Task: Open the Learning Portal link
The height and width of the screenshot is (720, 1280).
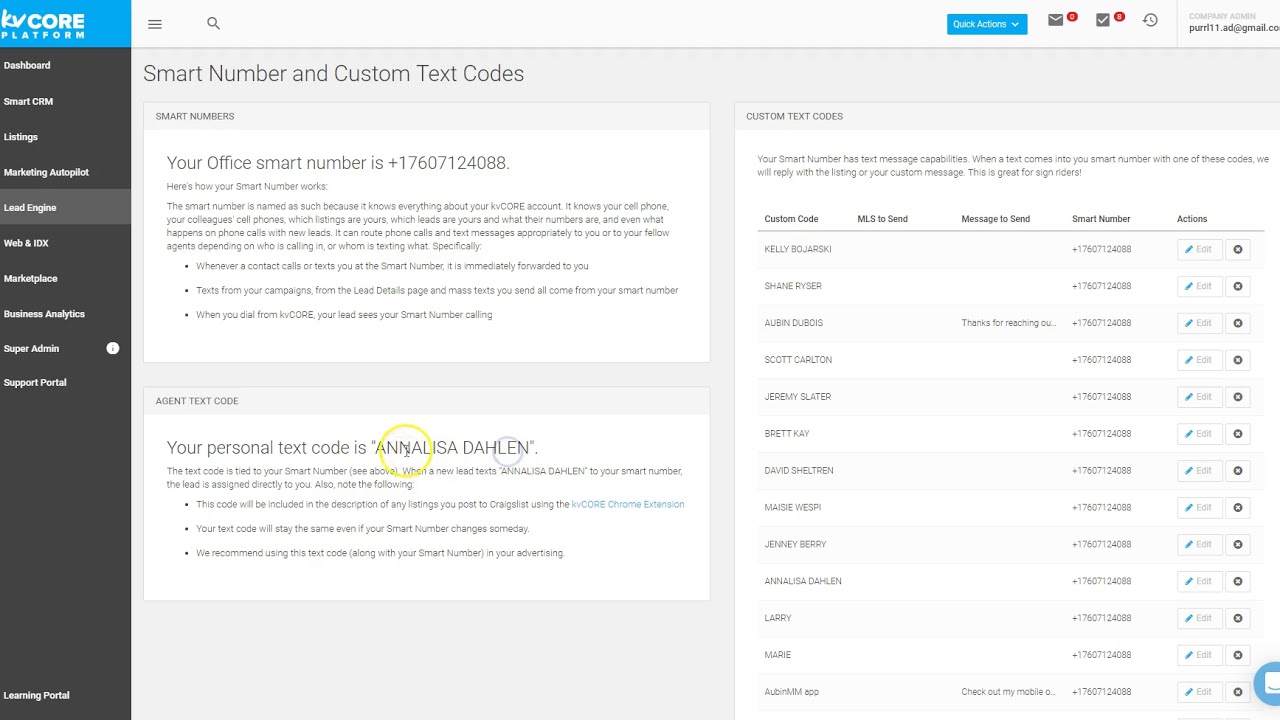Action: pos(36,695)
